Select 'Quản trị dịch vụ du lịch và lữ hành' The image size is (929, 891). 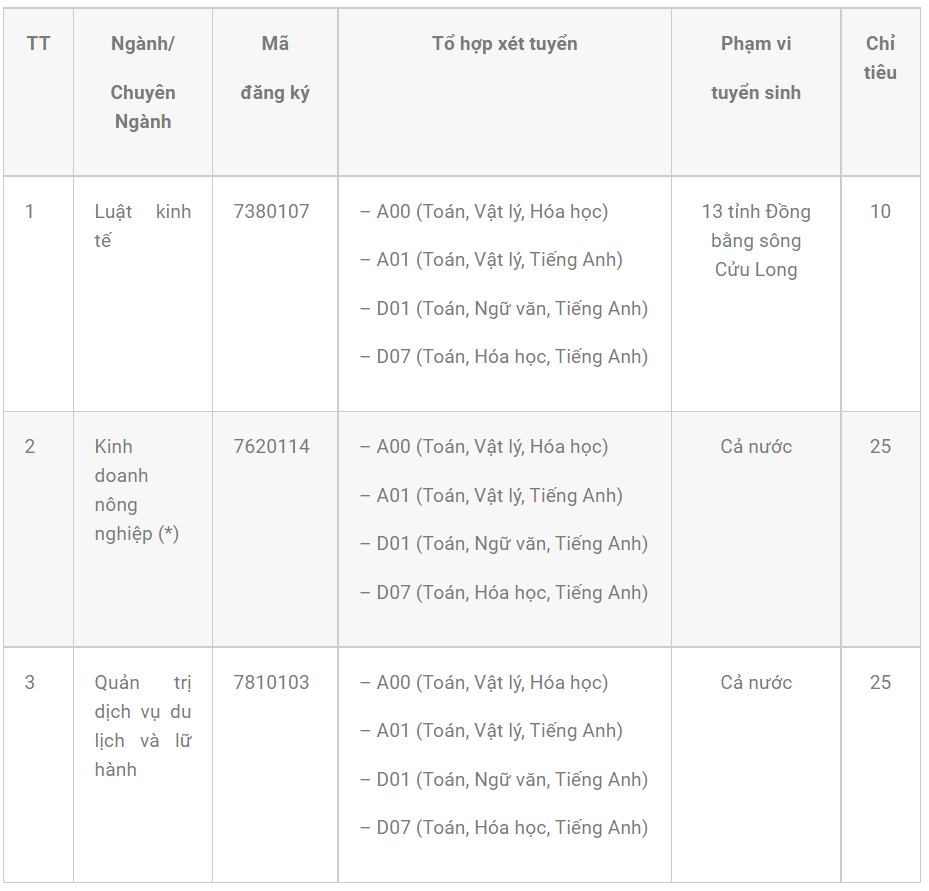[142, 726]
